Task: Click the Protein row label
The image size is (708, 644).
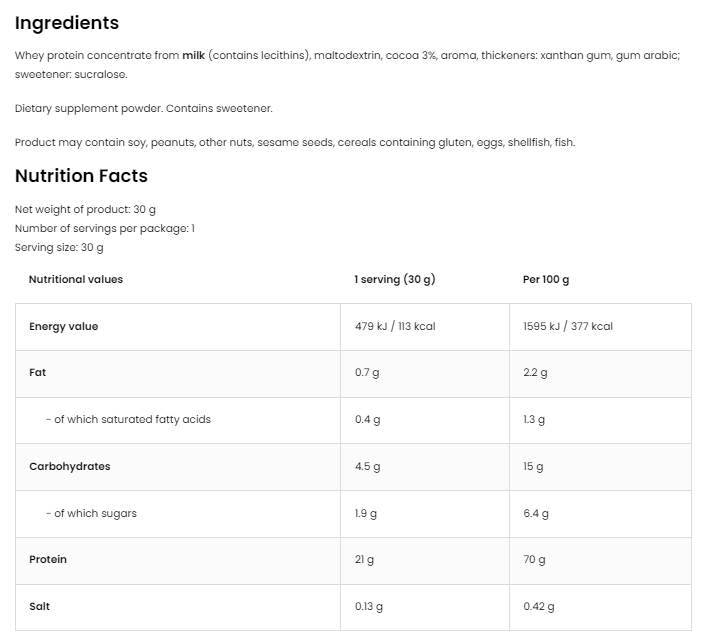Action: pyautogui.click(x=48, y=560)
